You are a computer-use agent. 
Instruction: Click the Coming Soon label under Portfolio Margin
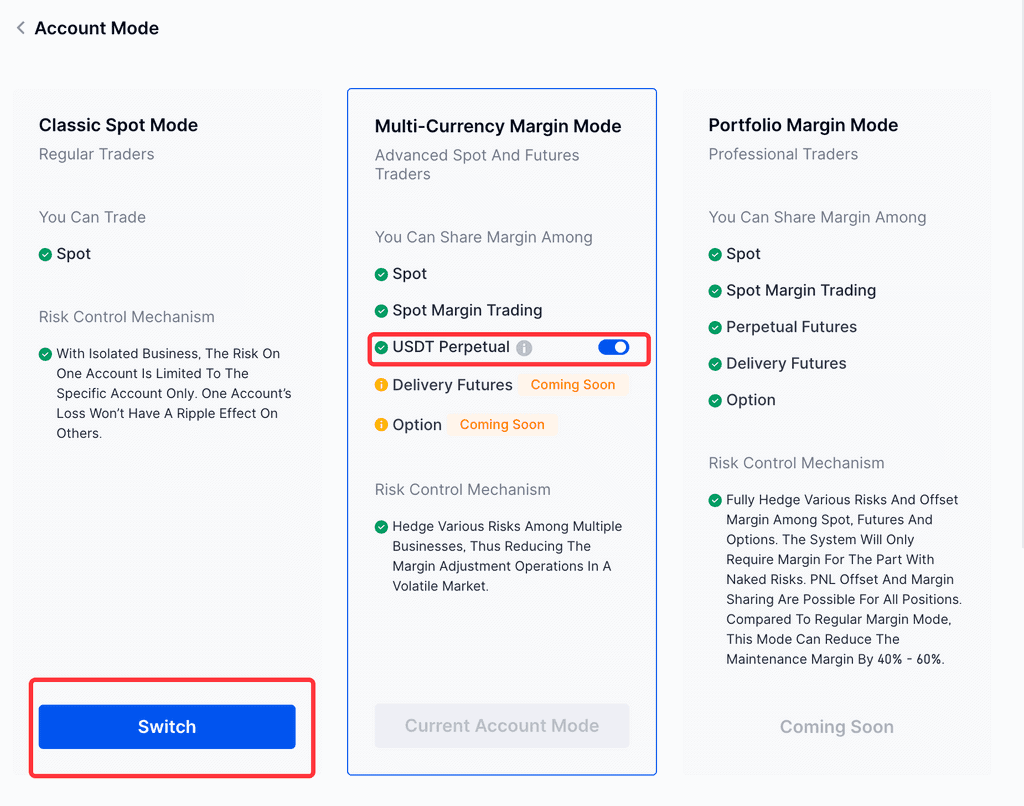(x=836, y=727)
